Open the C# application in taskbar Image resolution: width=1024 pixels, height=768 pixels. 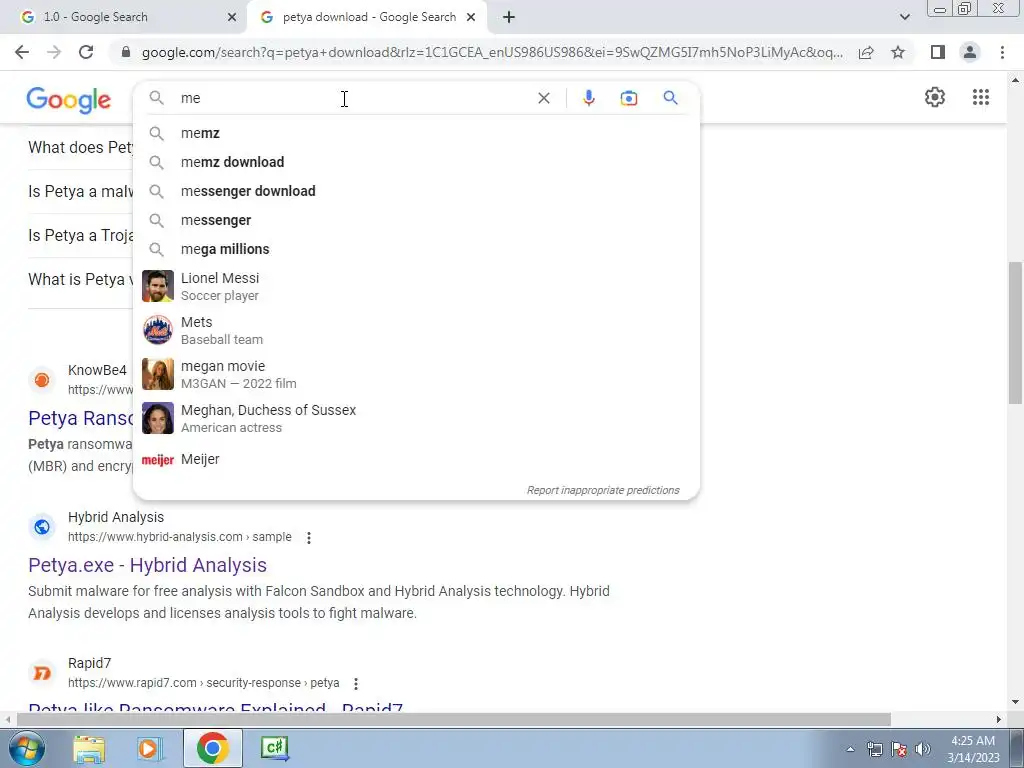(x=274, y=748)
